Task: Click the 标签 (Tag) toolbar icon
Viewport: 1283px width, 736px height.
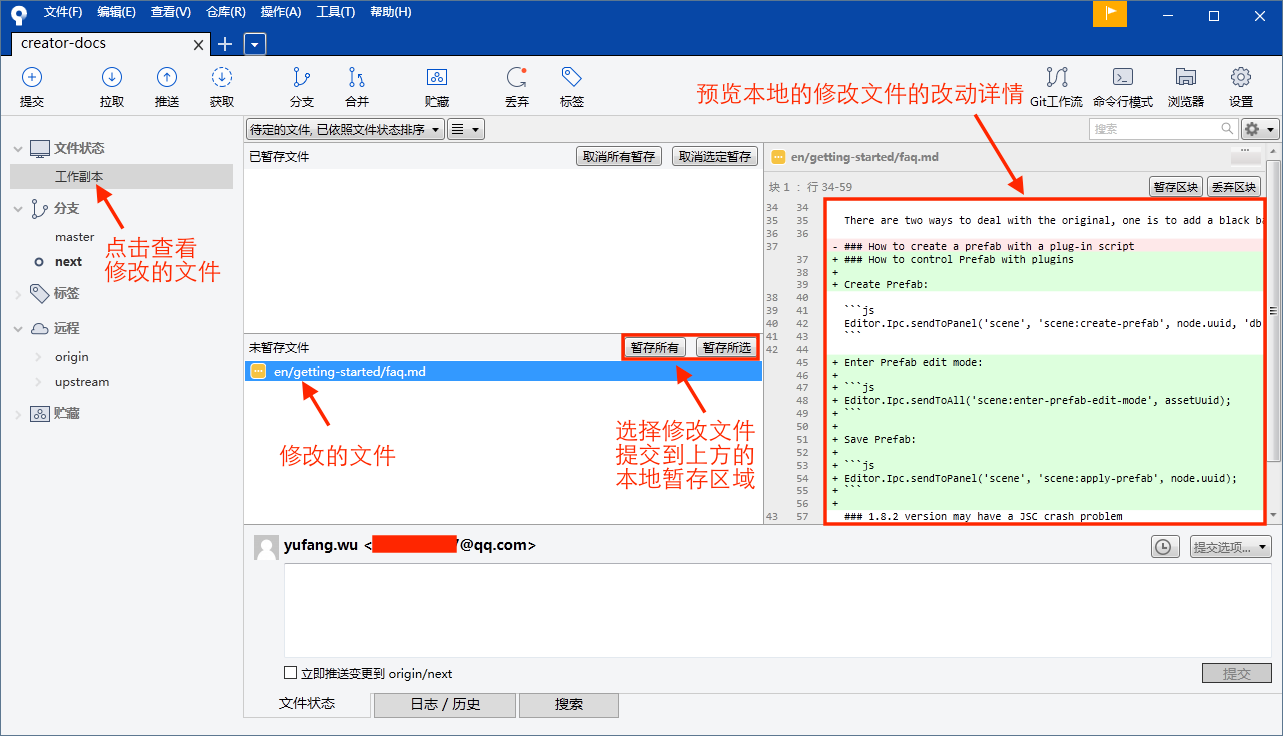Action: [572, 78]
